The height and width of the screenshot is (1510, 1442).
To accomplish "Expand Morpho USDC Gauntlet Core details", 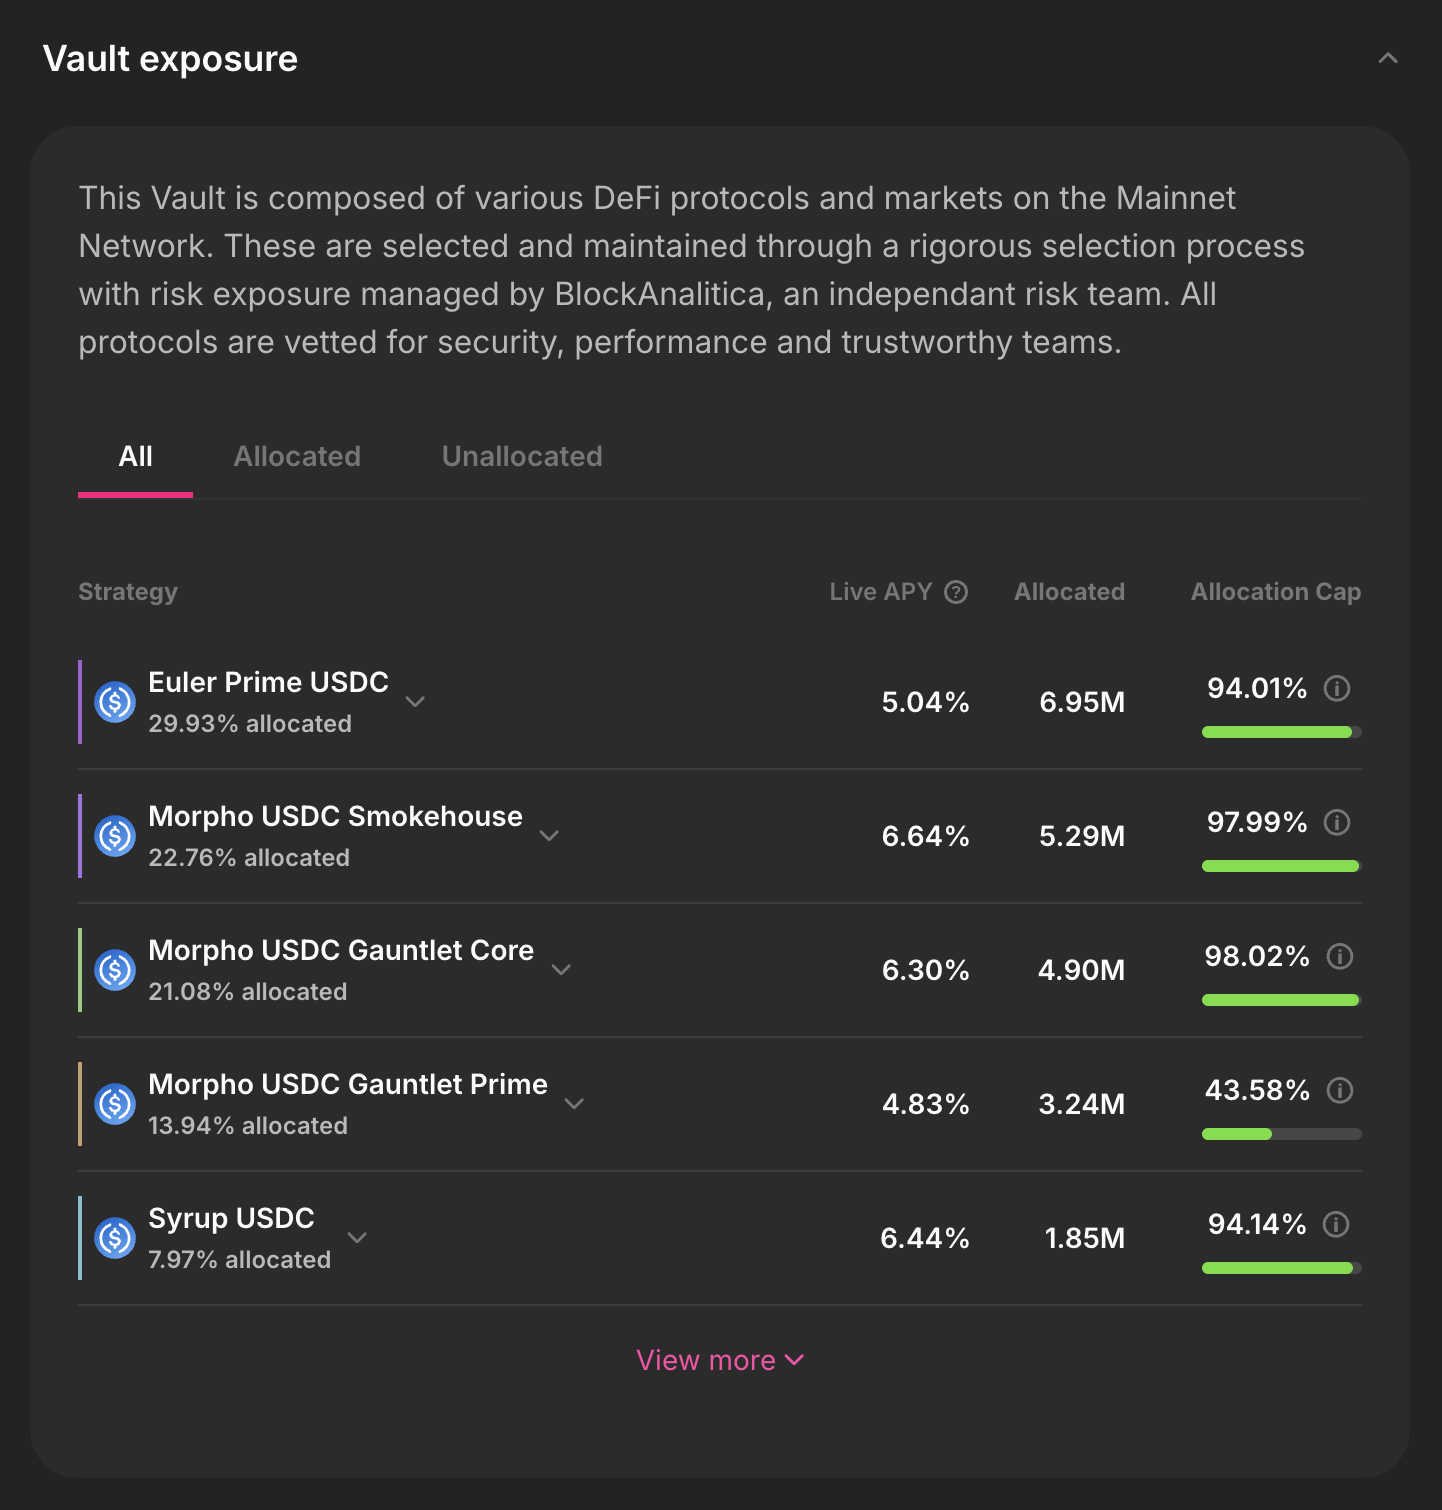I will (561, 970).
